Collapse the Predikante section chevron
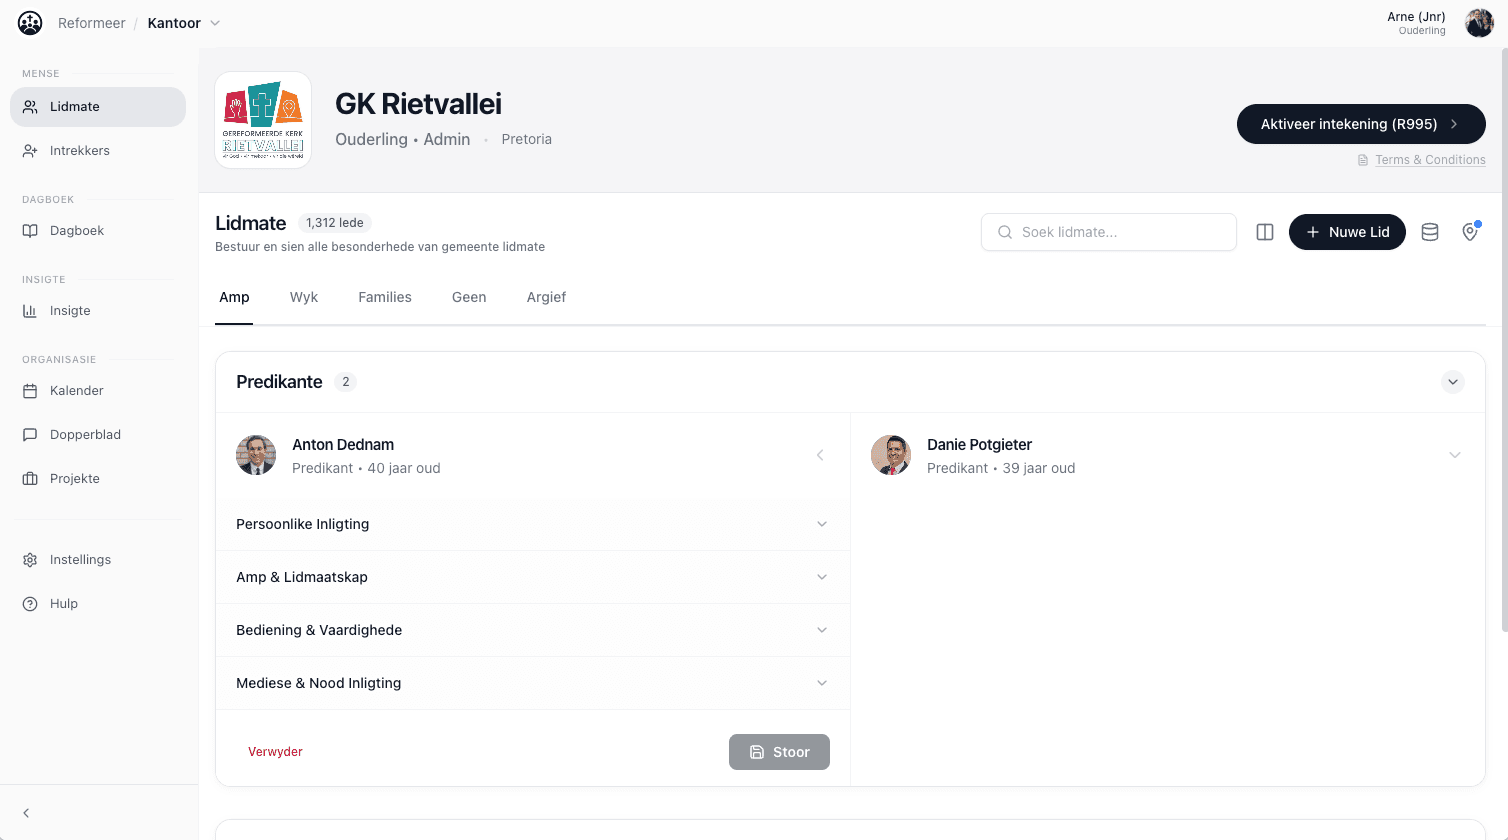The width and height of the screenshot is (1508, 840). [1453, 381]
